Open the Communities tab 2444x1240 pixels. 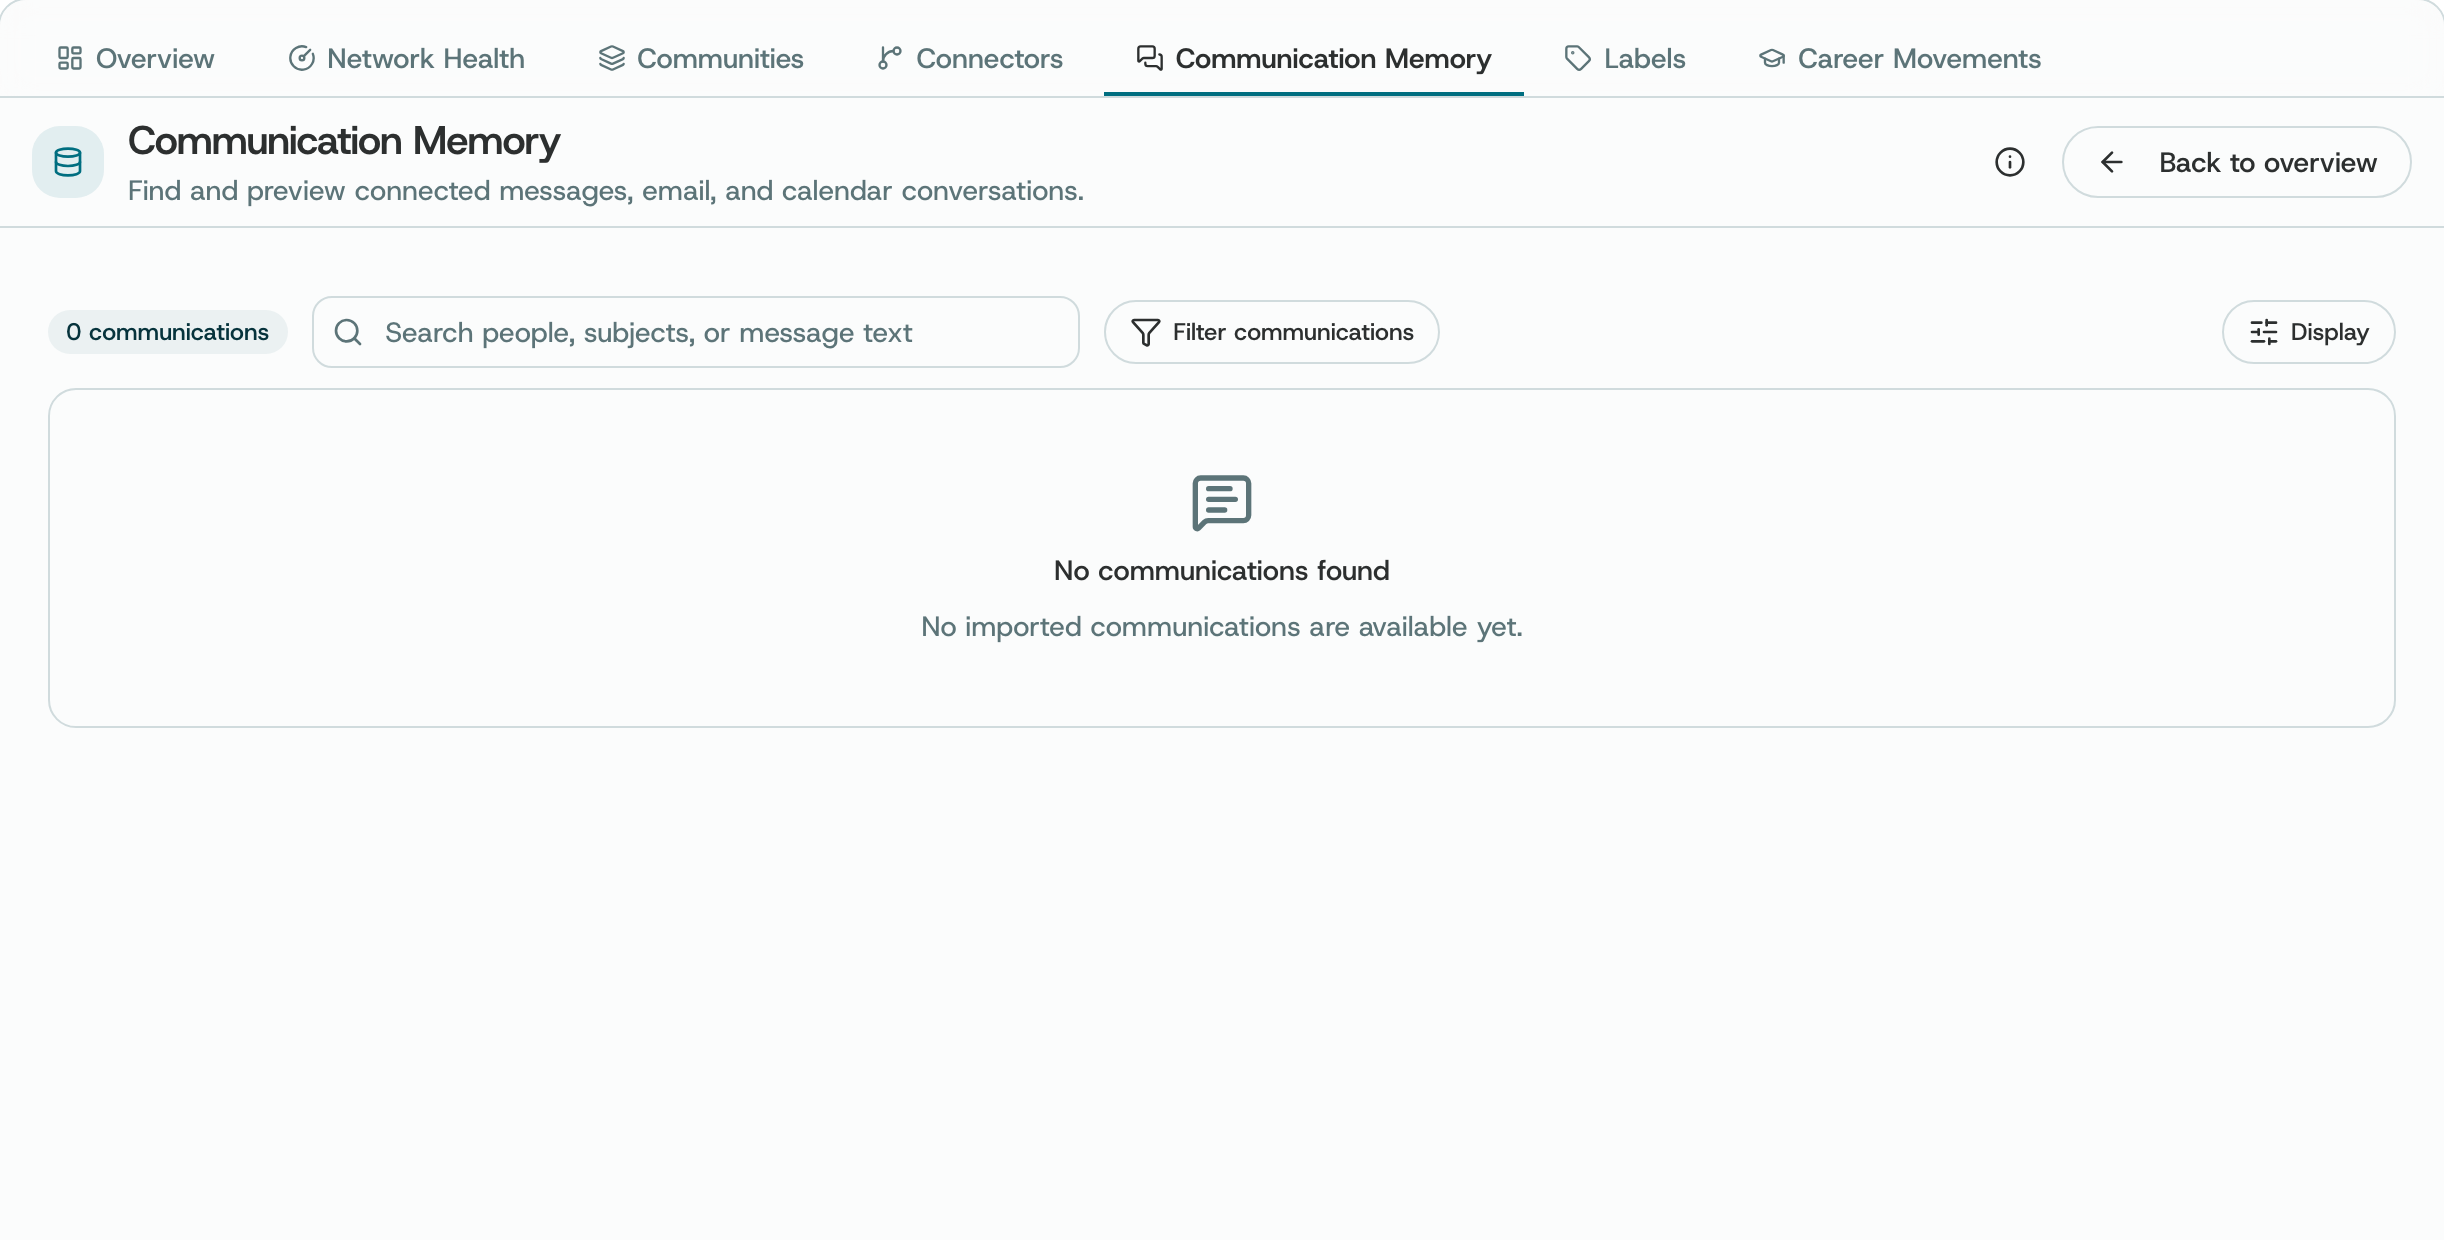700,58
